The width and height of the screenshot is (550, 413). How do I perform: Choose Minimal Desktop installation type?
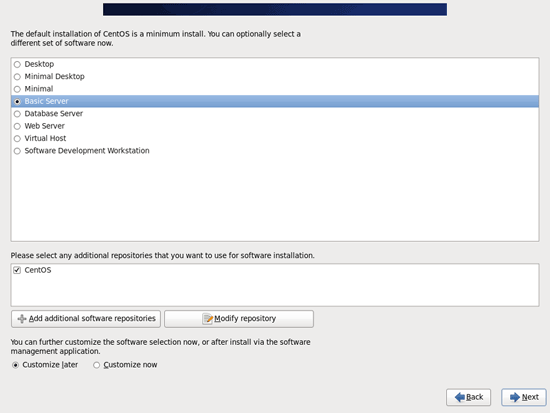[17, 77]
